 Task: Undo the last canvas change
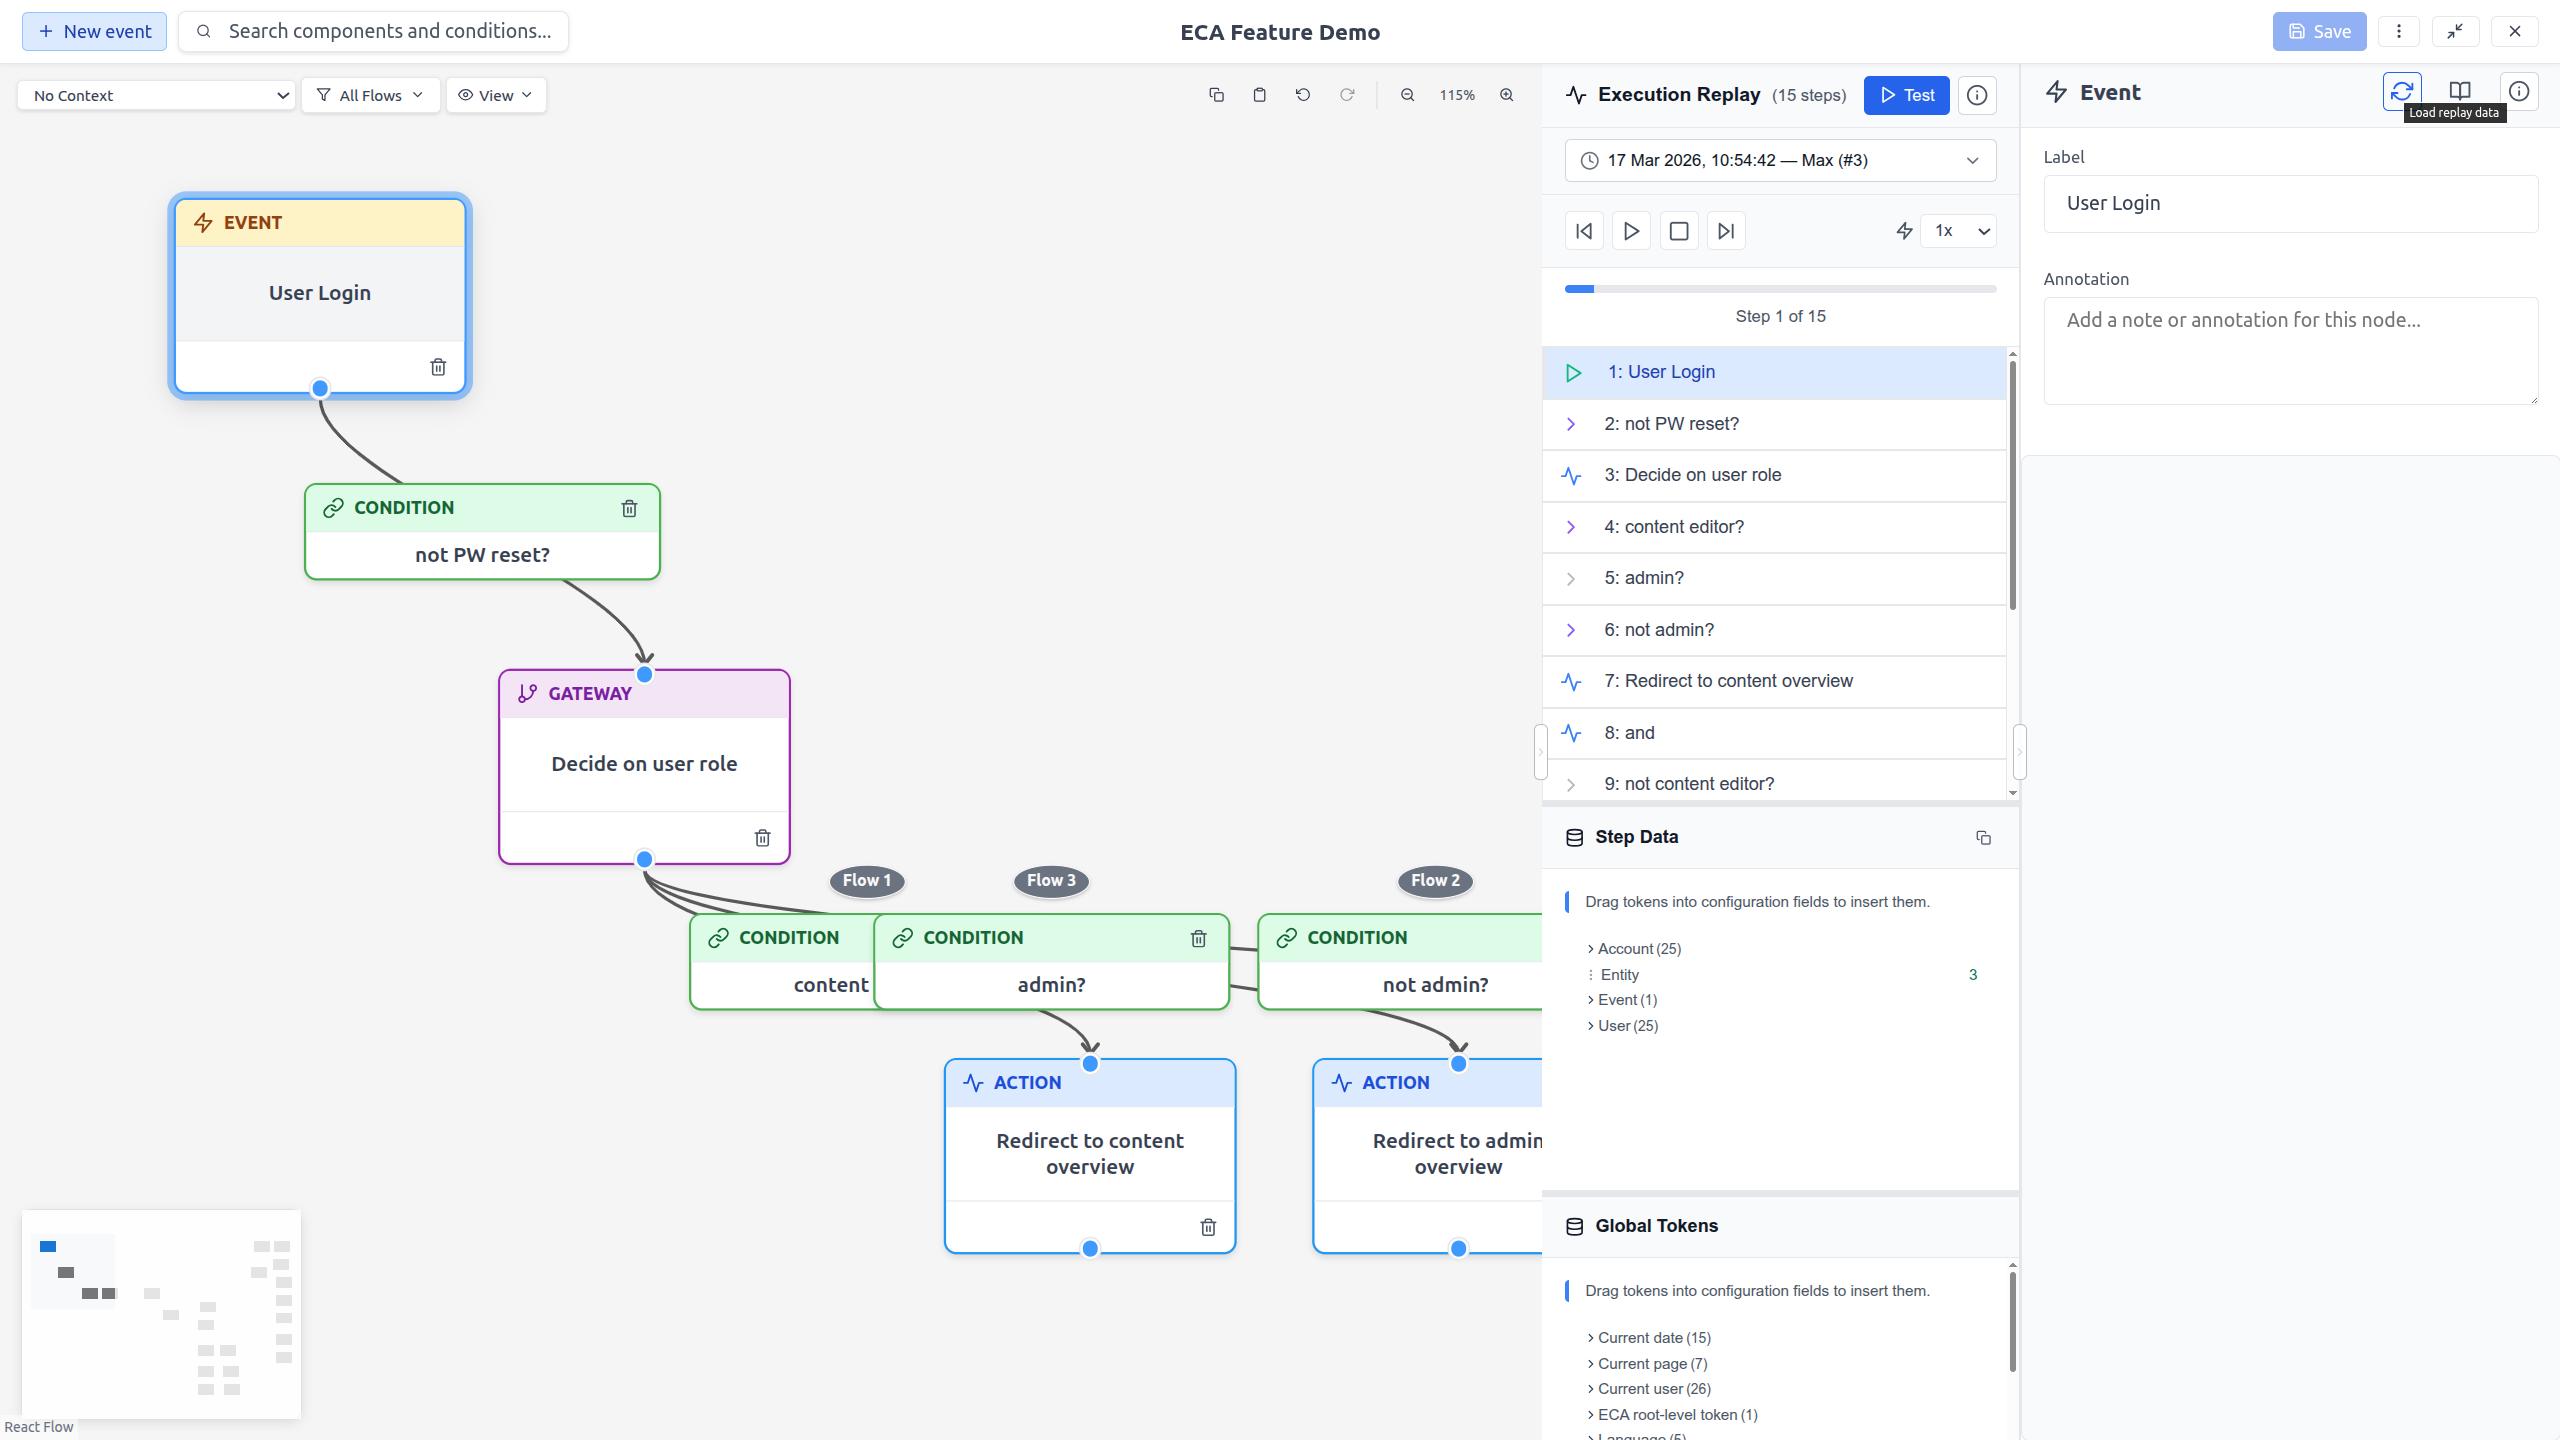(x=1302, y=95)
